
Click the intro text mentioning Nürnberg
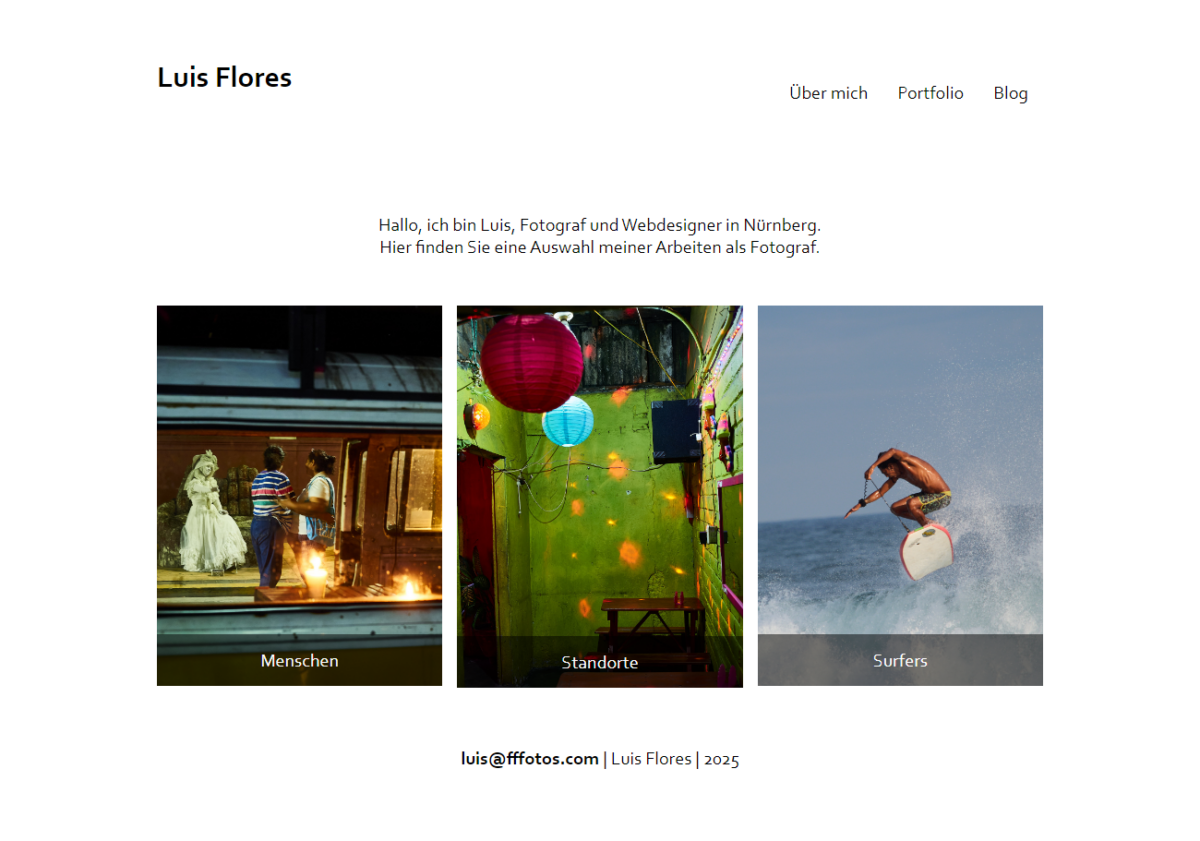(600, 225)
